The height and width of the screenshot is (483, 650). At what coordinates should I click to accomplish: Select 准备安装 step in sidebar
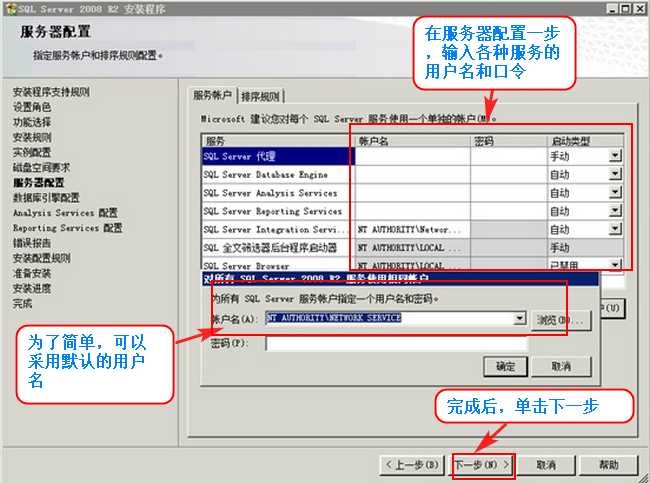click(32, 273)
